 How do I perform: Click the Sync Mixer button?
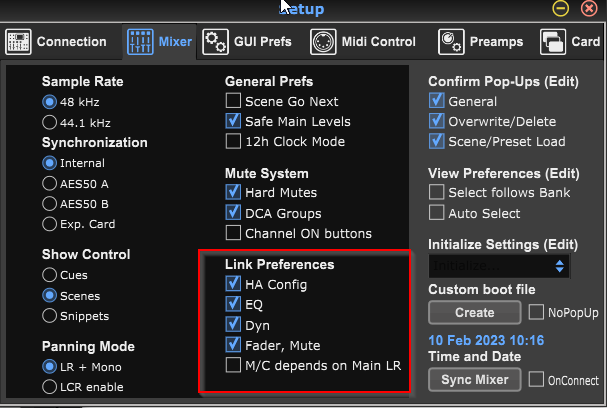[475, 380]
